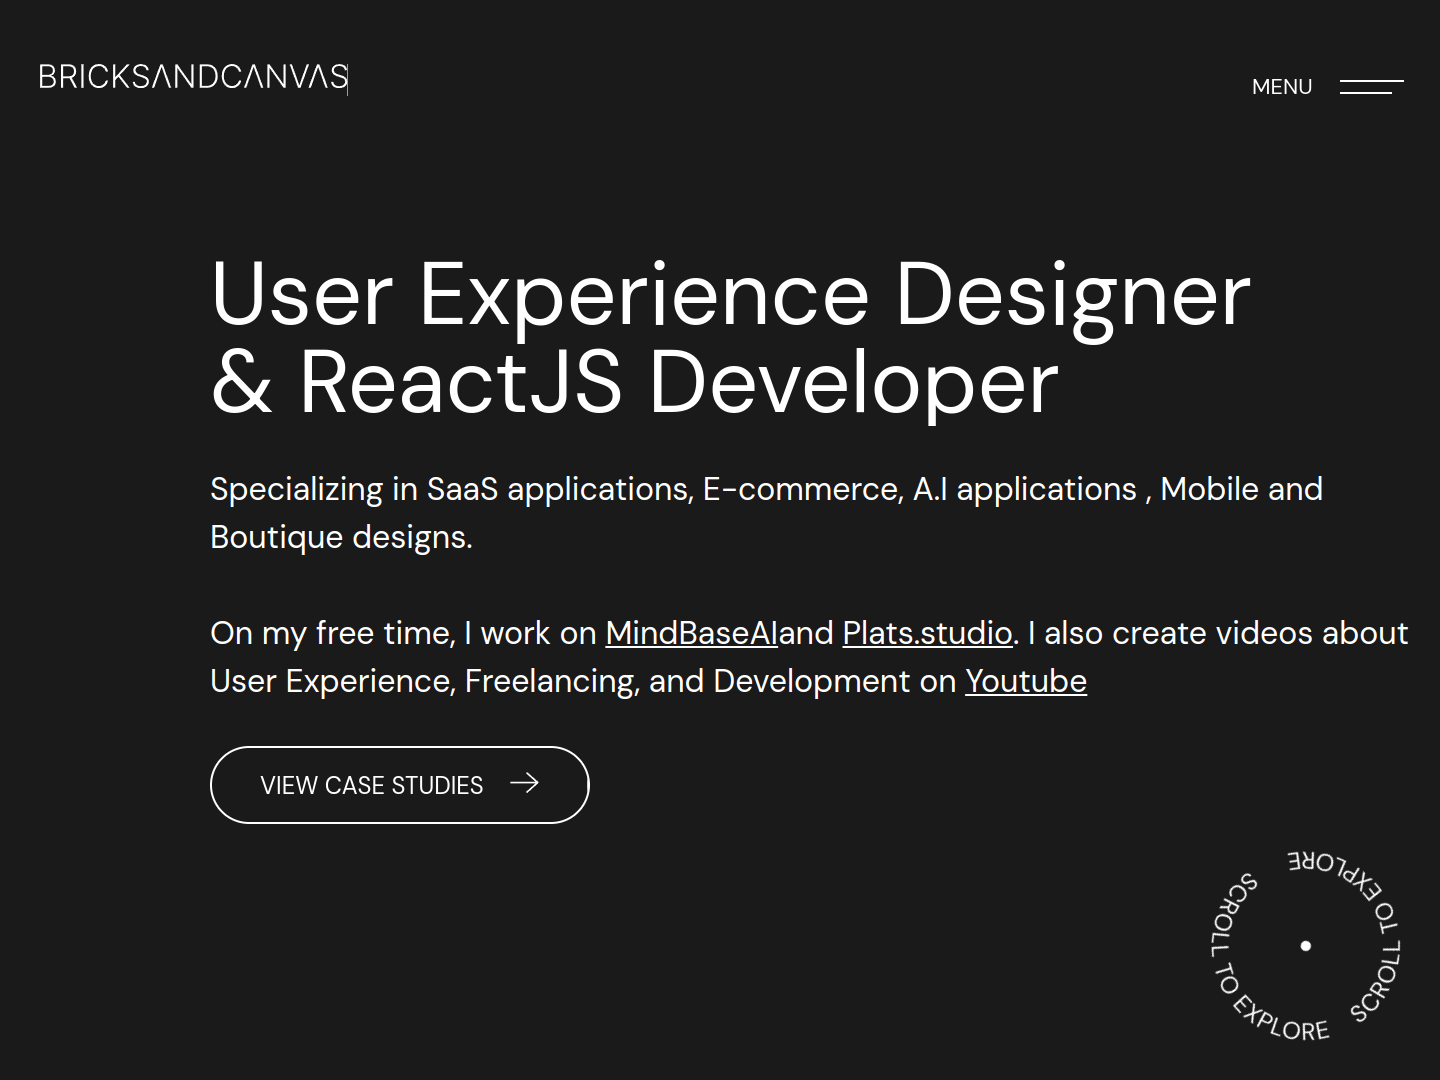Click the blinking cursor after the logo
The width and height of the screenshot is (1440, 1080).
tap(347, 78)
